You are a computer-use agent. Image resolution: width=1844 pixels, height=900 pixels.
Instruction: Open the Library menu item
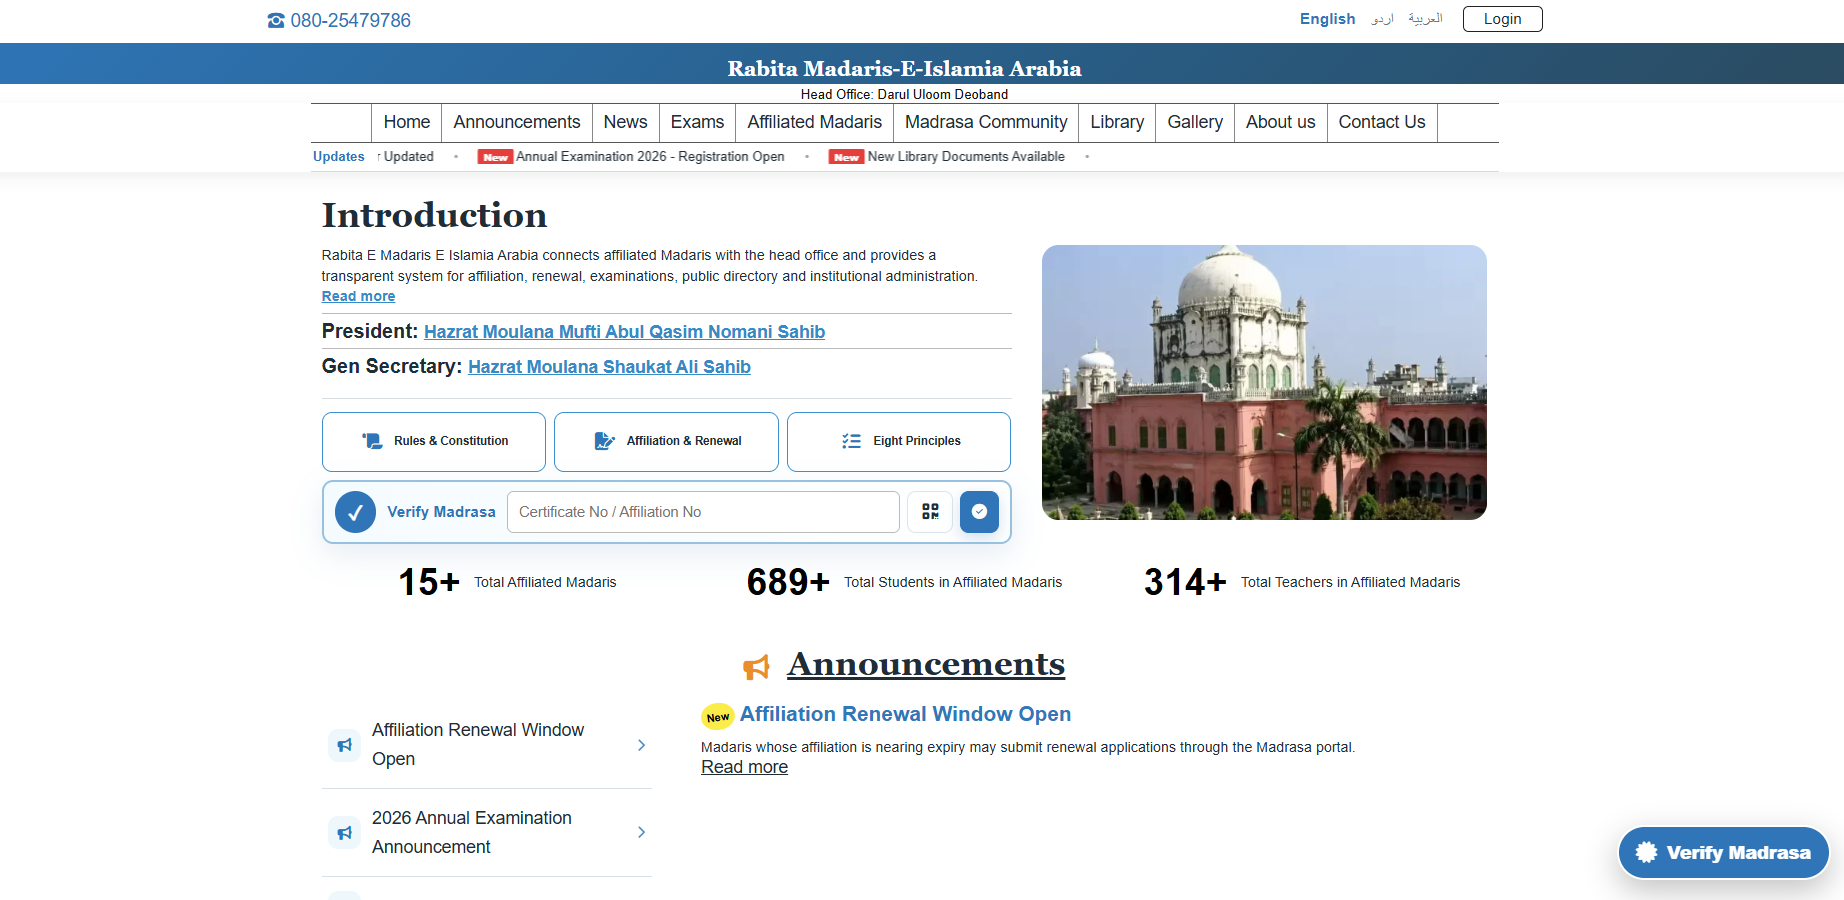1117,122
